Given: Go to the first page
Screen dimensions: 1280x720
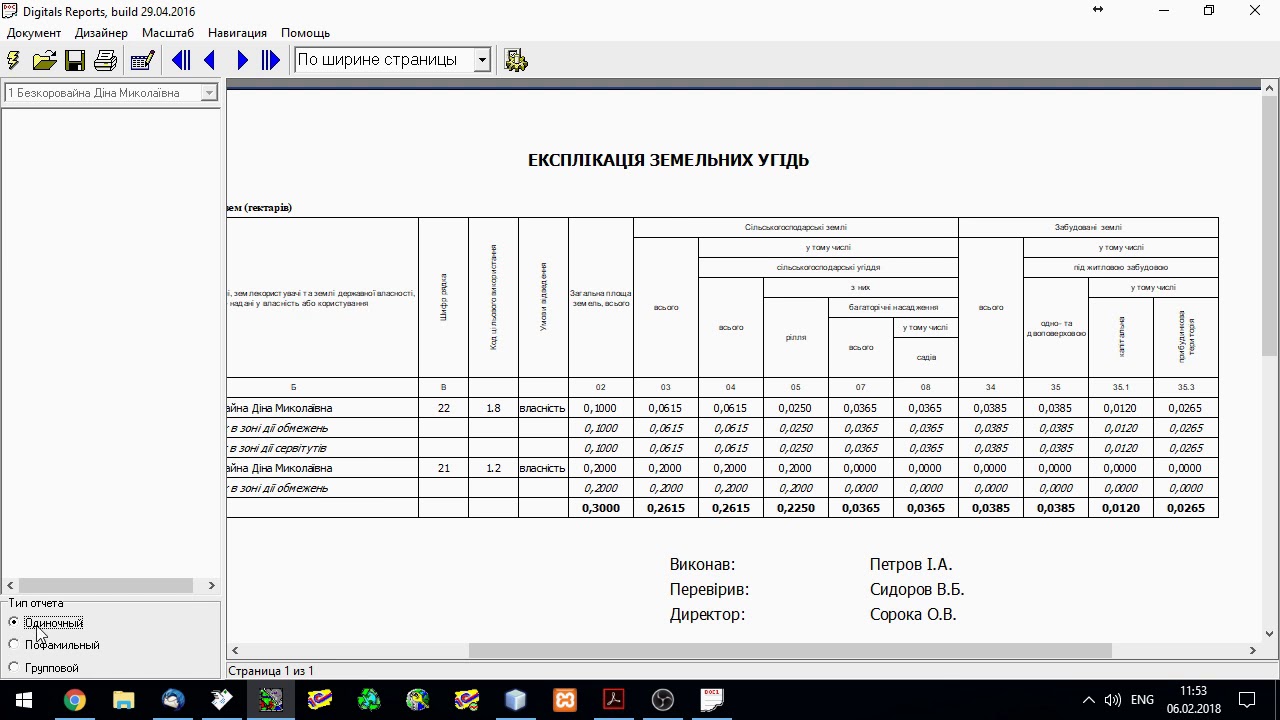Looking at the screenshot, I should [181, 61].
